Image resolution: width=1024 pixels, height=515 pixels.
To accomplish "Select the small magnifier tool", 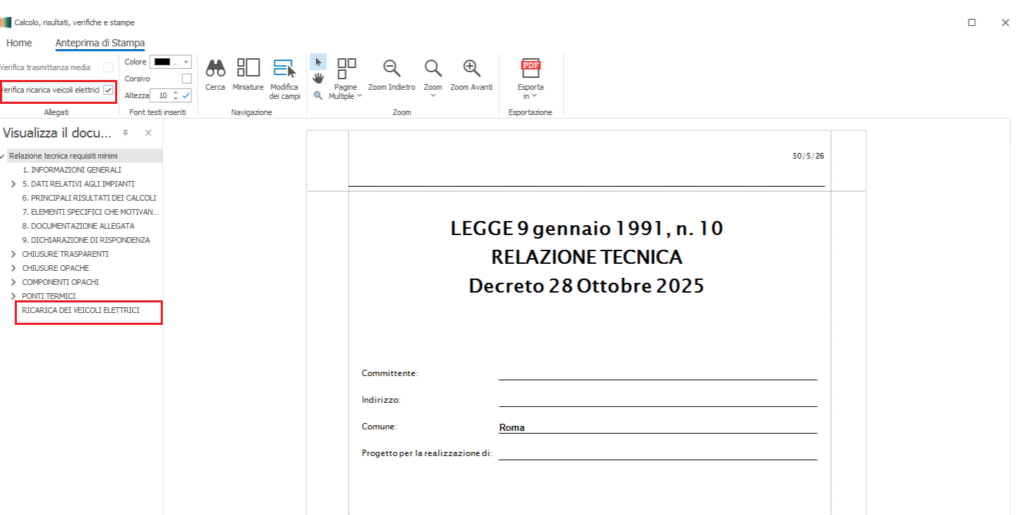I will click(x=318, y=95).
